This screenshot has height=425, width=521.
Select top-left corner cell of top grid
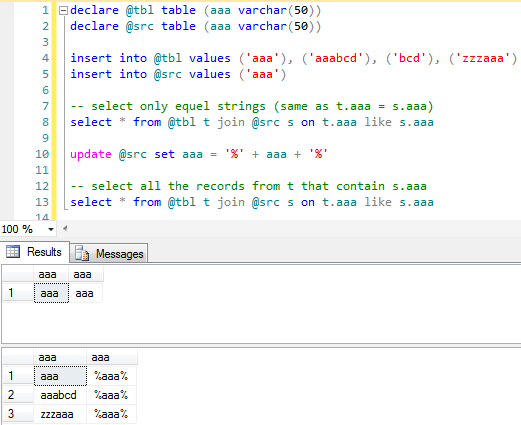(x=18, y=275)
